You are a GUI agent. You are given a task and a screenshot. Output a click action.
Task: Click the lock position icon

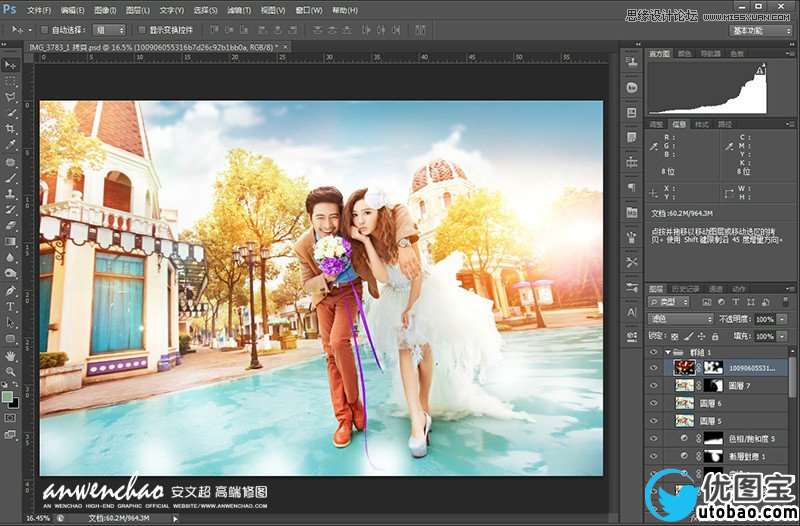click(702, 336)
